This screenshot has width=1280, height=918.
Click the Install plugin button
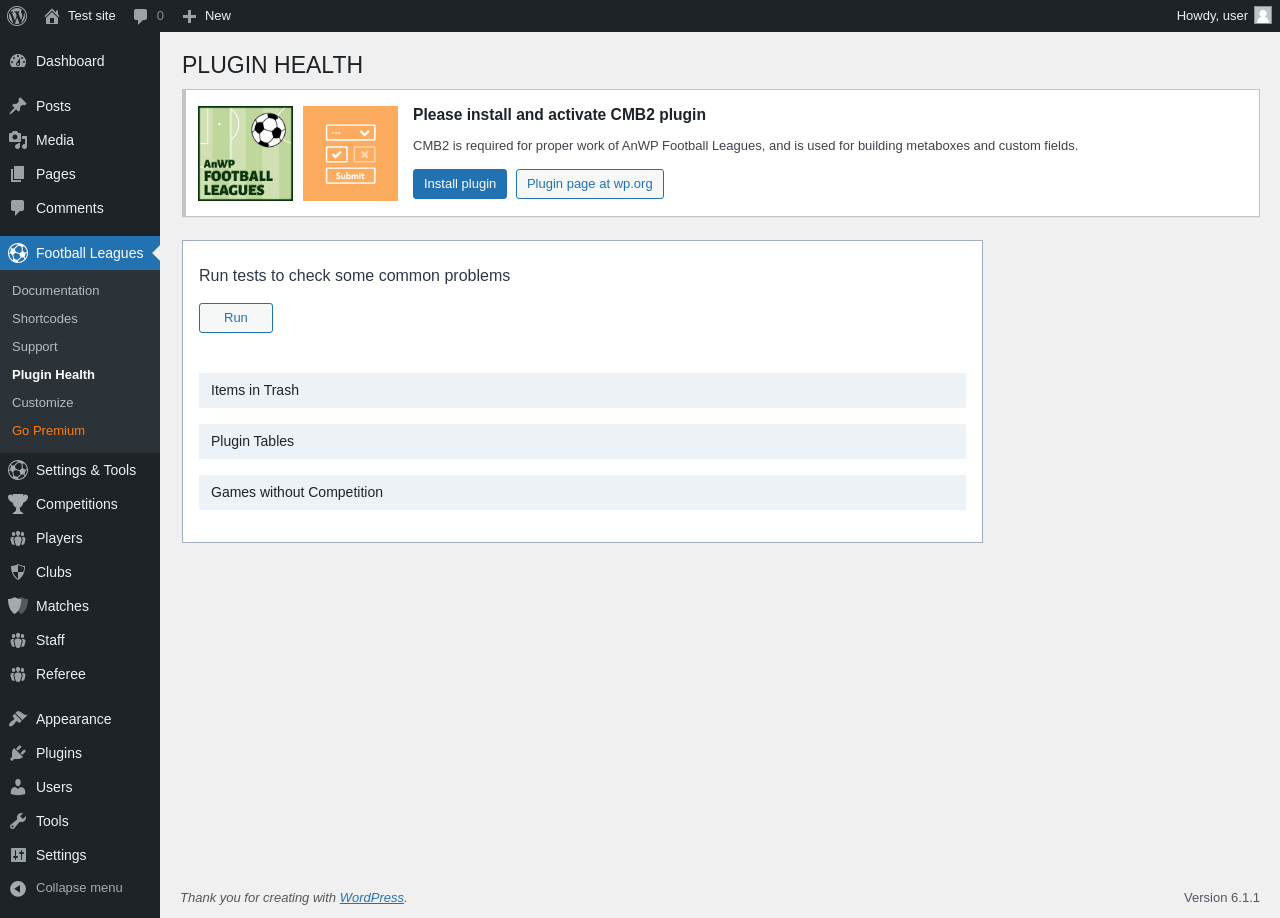(x=460, y=184)
